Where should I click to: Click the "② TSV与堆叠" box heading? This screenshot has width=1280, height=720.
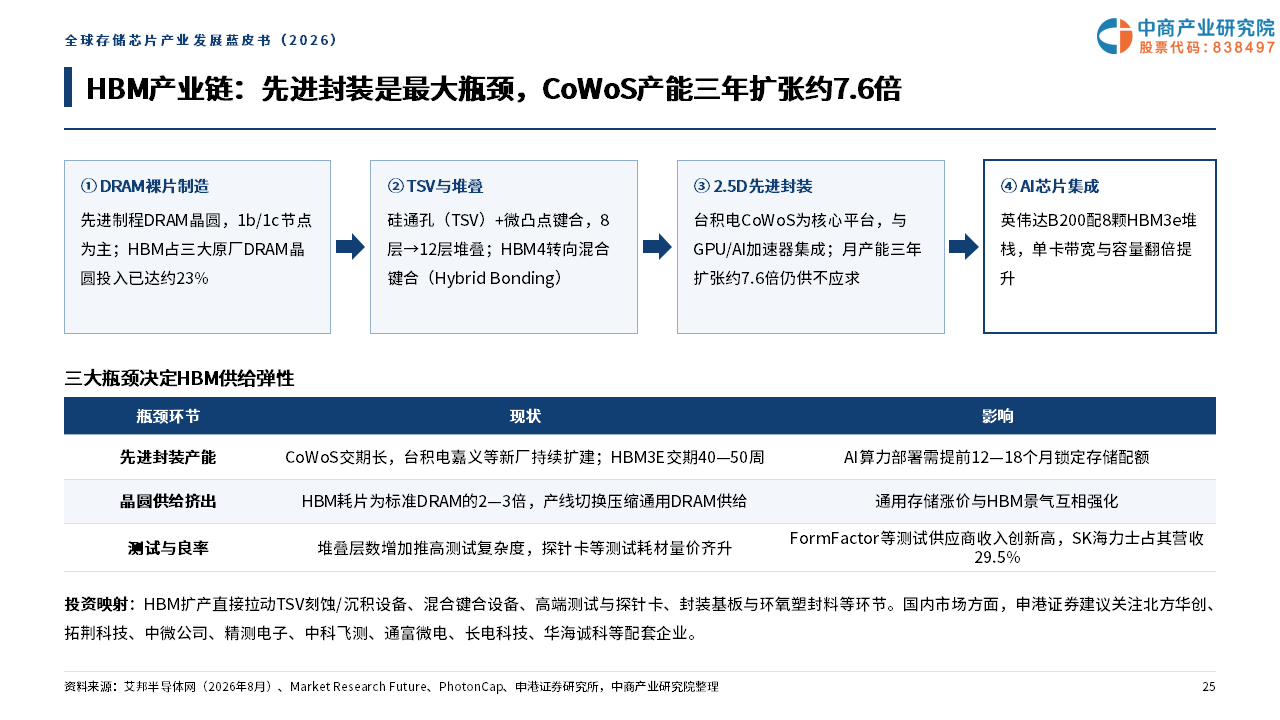(435, 187)
